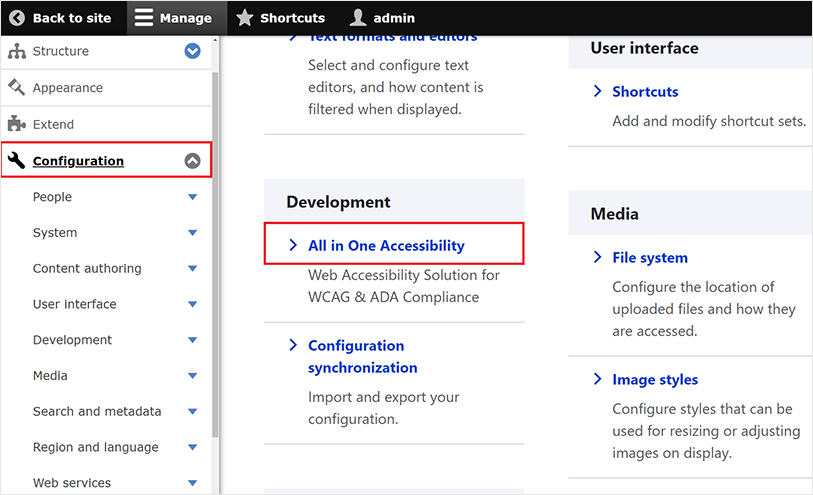Click the Manage hamburger icon
Image resolution: width=813 pixels, height=495 pixels.
(144, 18)
